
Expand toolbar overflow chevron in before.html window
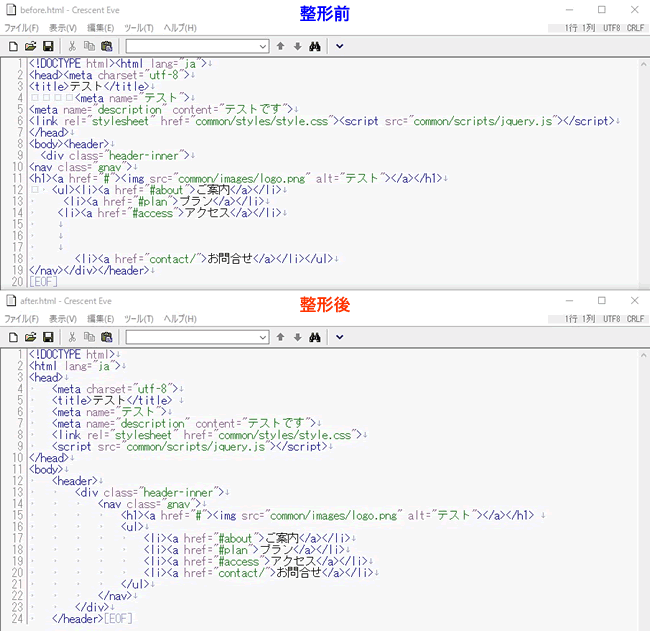(x=340, y=46)
